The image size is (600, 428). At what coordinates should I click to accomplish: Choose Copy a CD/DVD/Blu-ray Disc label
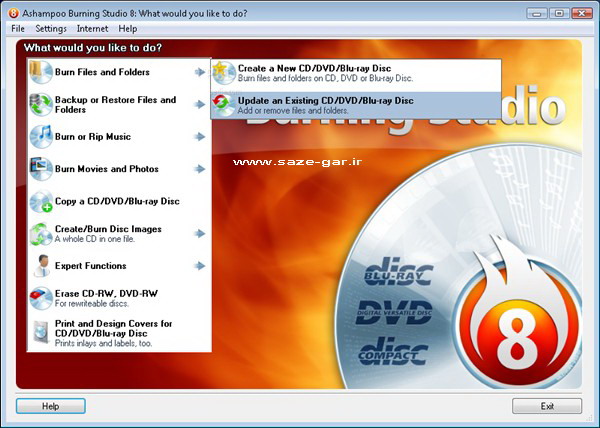[x=117, y=201]
